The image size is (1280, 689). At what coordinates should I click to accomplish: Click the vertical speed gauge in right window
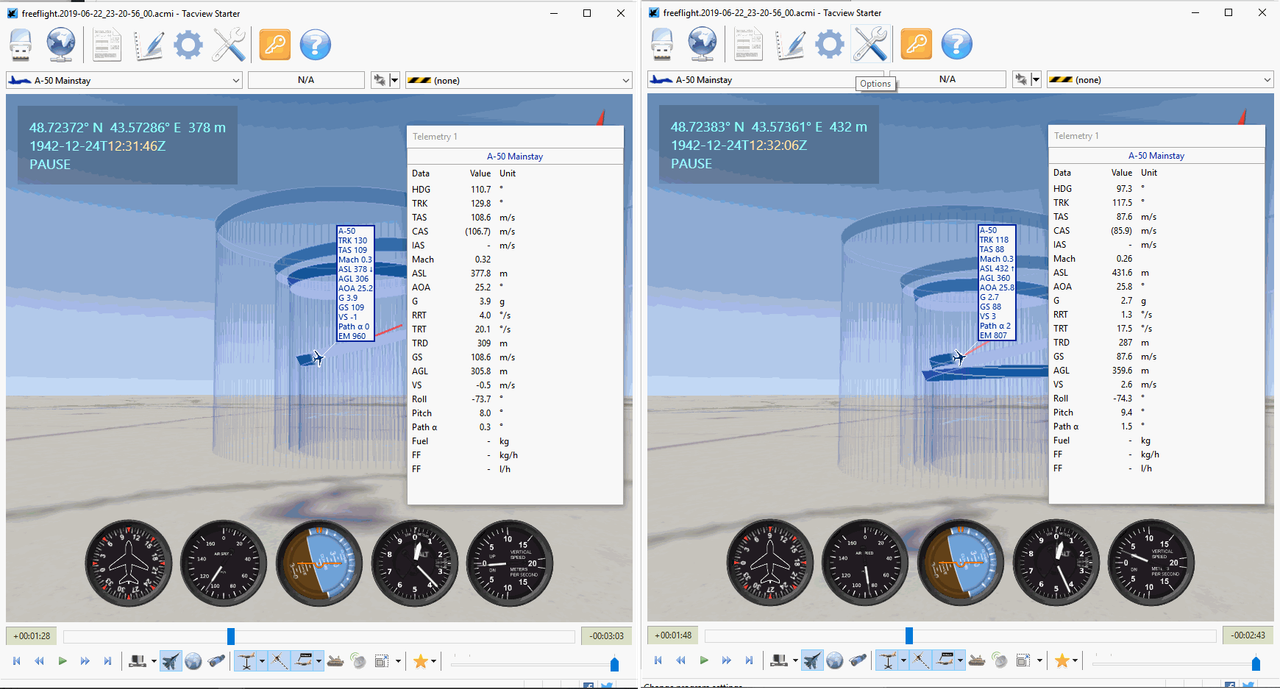click(x=1152, y=564)
